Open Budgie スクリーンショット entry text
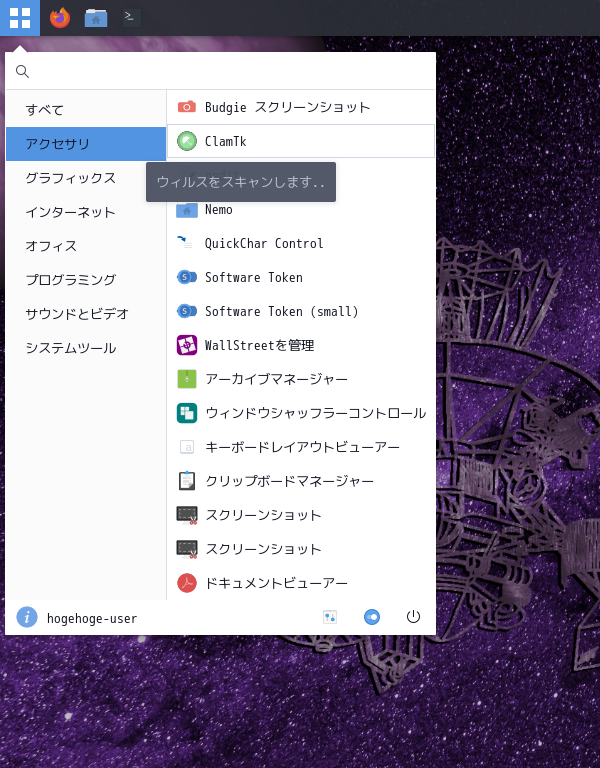This screenshot has height=768, width=600. pyautogui.click(x=287, y=107)
